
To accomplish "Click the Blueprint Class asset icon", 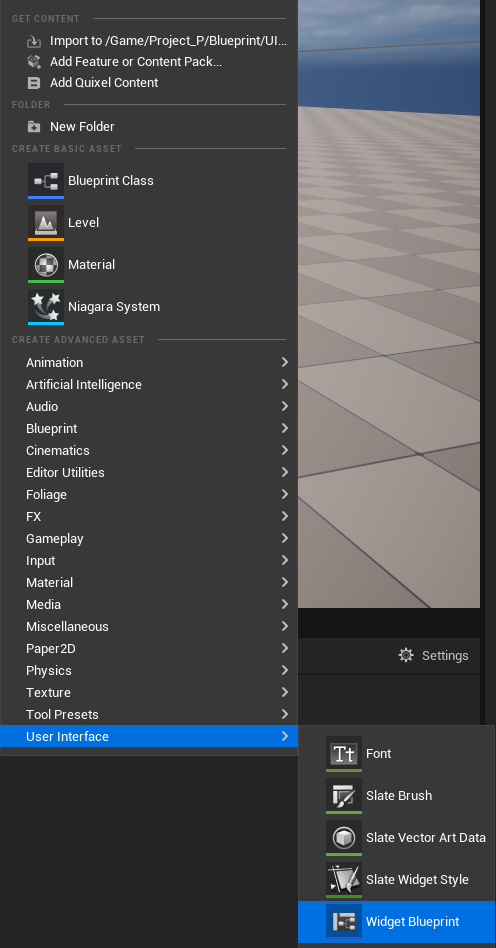I will point(46,180).
